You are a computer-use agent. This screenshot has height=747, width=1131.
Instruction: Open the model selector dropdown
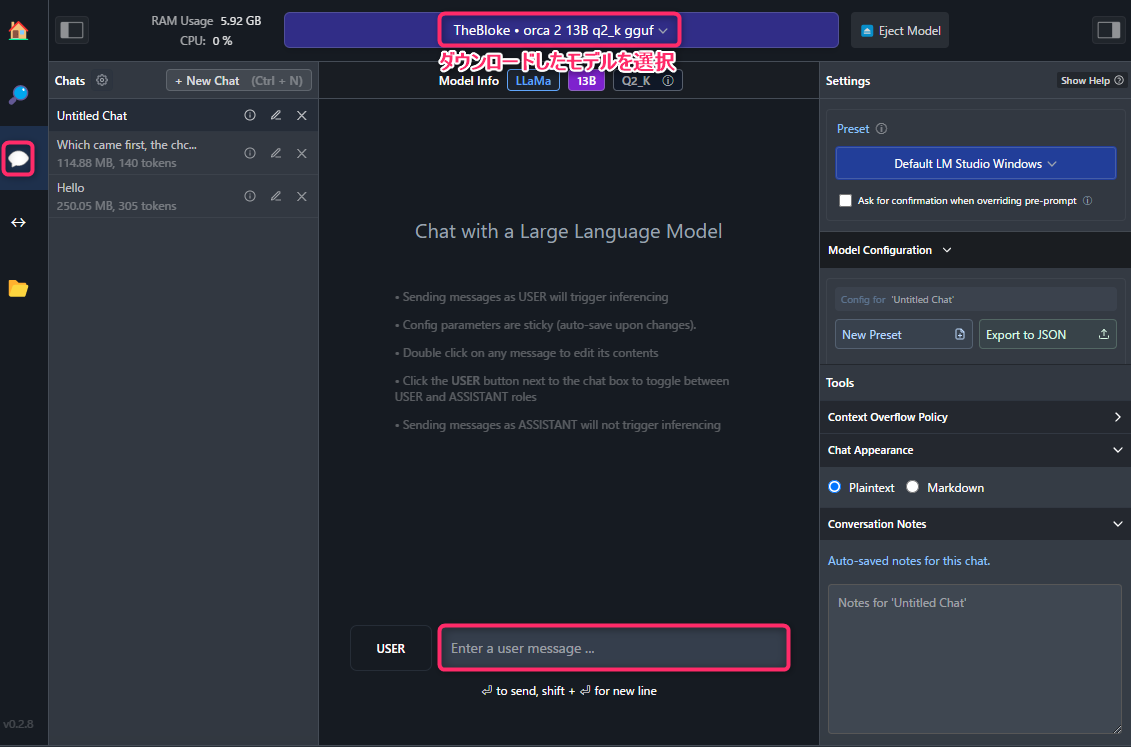pyautogui.click(x=560, y=30)
